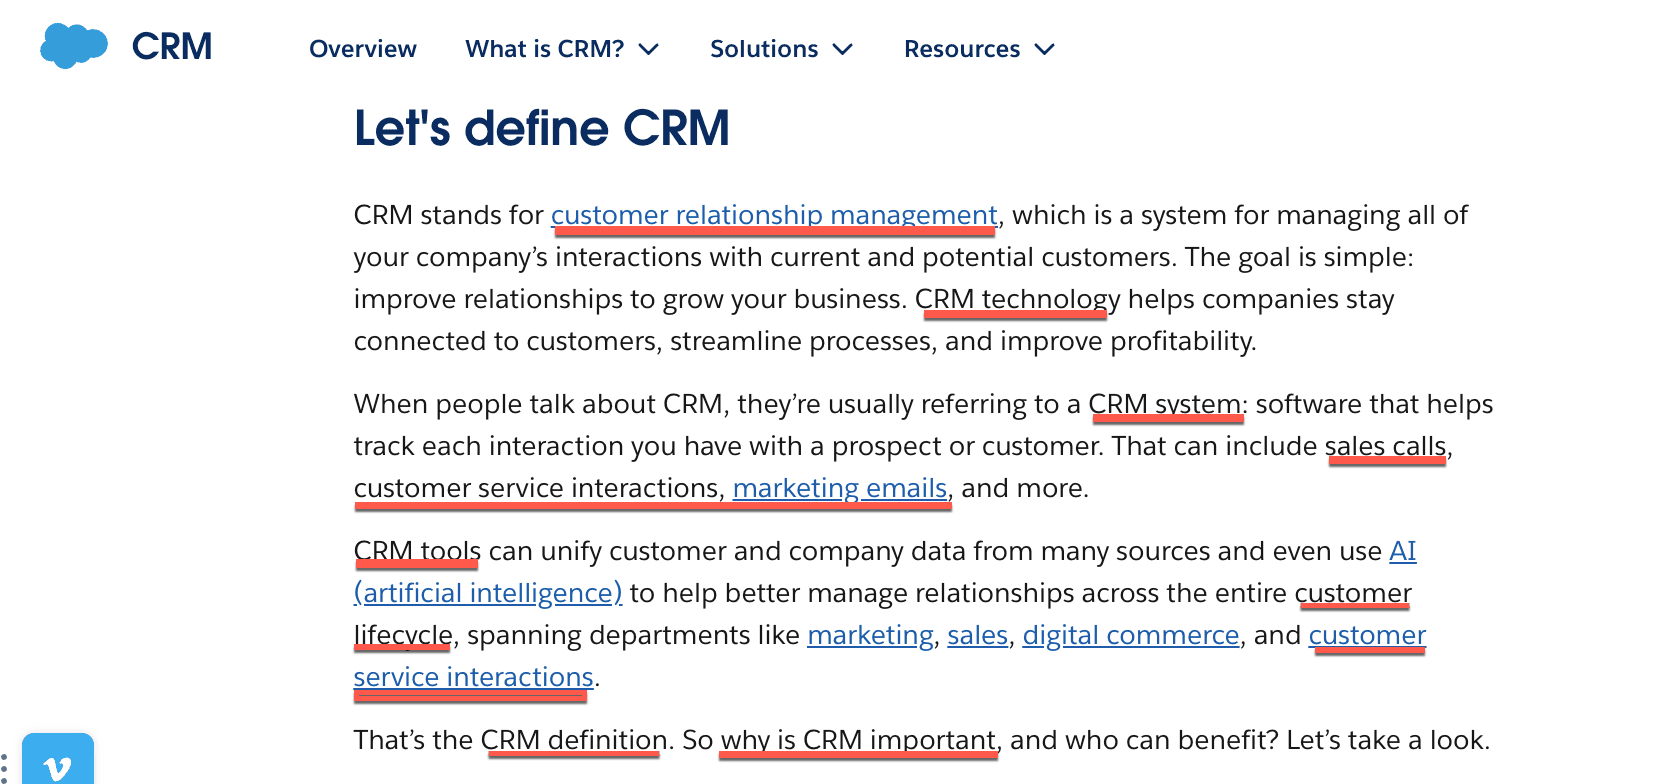Open the Resources dropdown chevron
This screenshot has height=784, width=1672.
click(x=1045, y=49)
